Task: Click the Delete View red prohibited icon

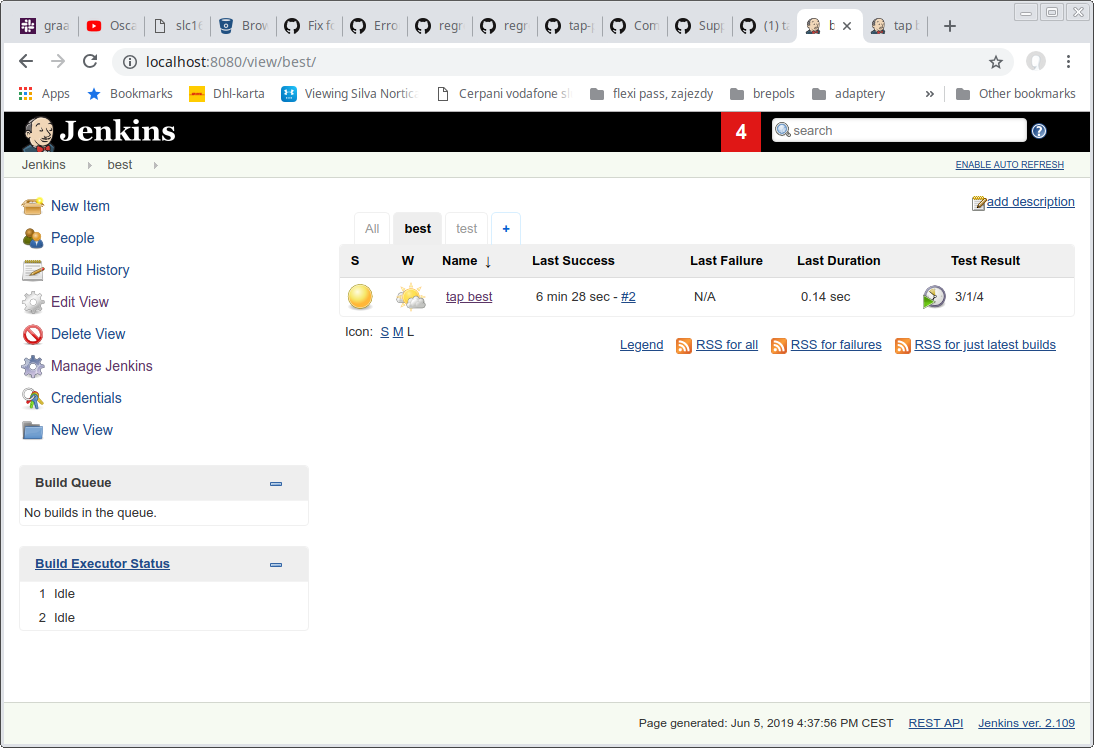Action: tap(33, 334)
